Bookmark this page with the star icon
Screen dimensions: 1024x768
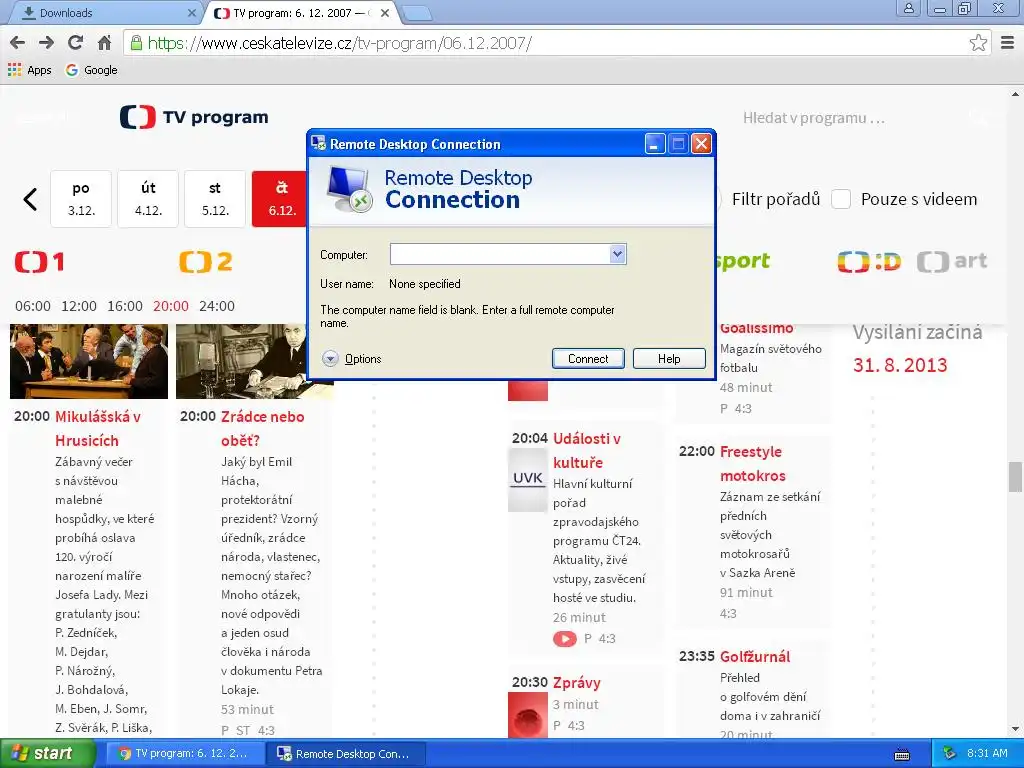[x=978, y=43]
